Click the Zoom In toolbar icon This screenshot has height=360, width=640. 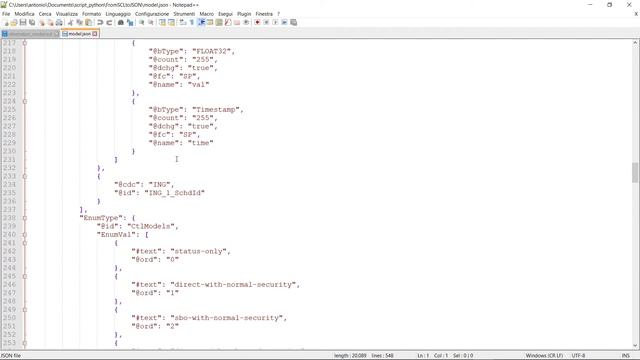pyautogui.click(x=142, y=22)
